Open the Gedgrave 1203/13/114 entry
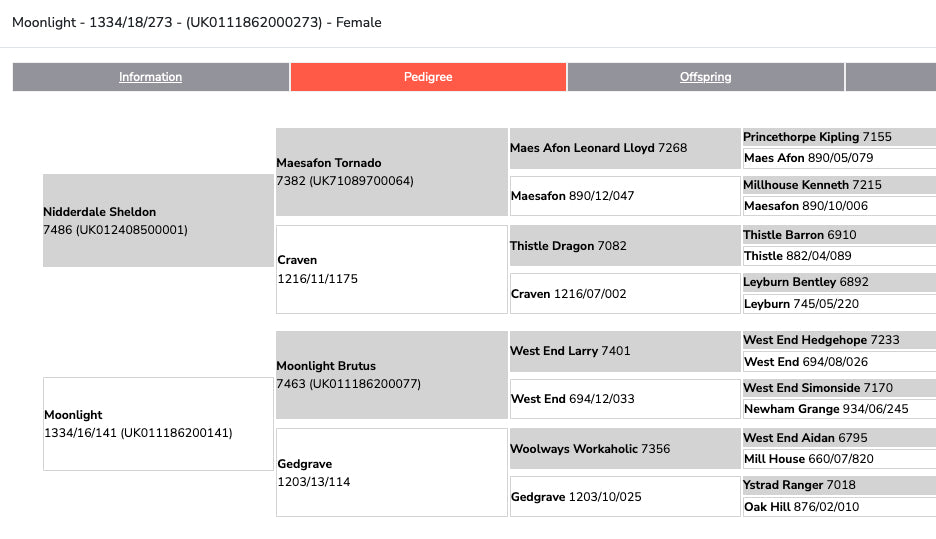 point(391,472)
